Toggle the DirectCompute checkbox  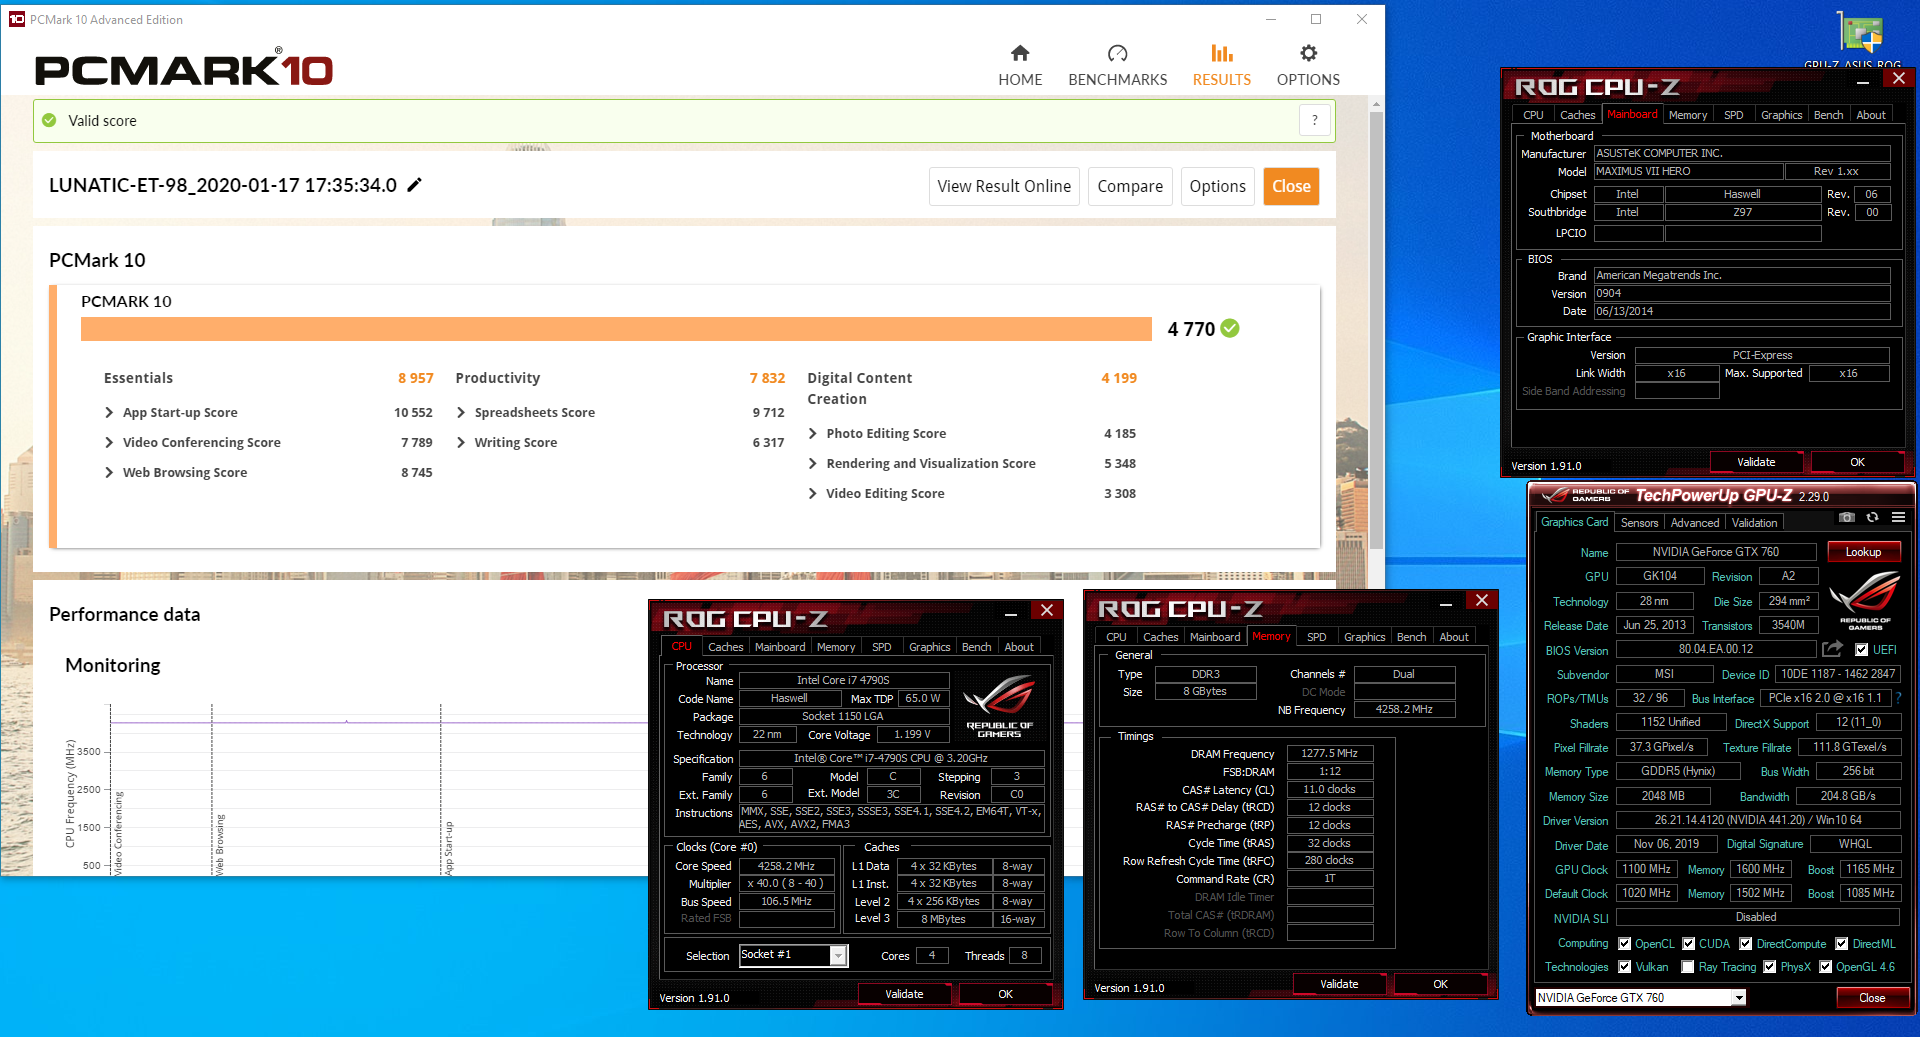coord(1746,943)
